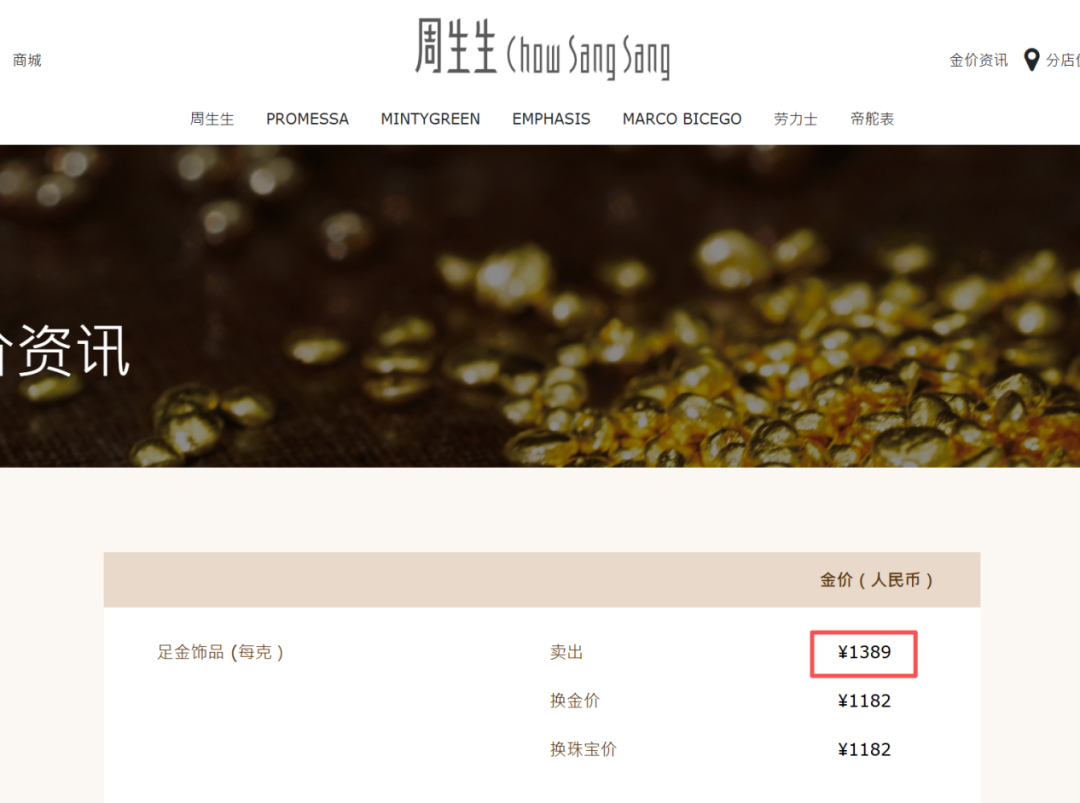
Task: Select the PROMESSA menu item
Action: (307, 119)
